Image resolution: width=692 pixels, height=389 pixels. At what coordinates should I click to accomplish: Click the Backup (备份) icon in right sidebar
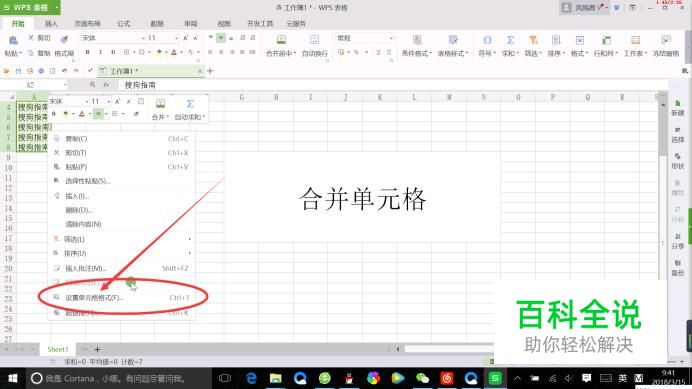(678, 263)
